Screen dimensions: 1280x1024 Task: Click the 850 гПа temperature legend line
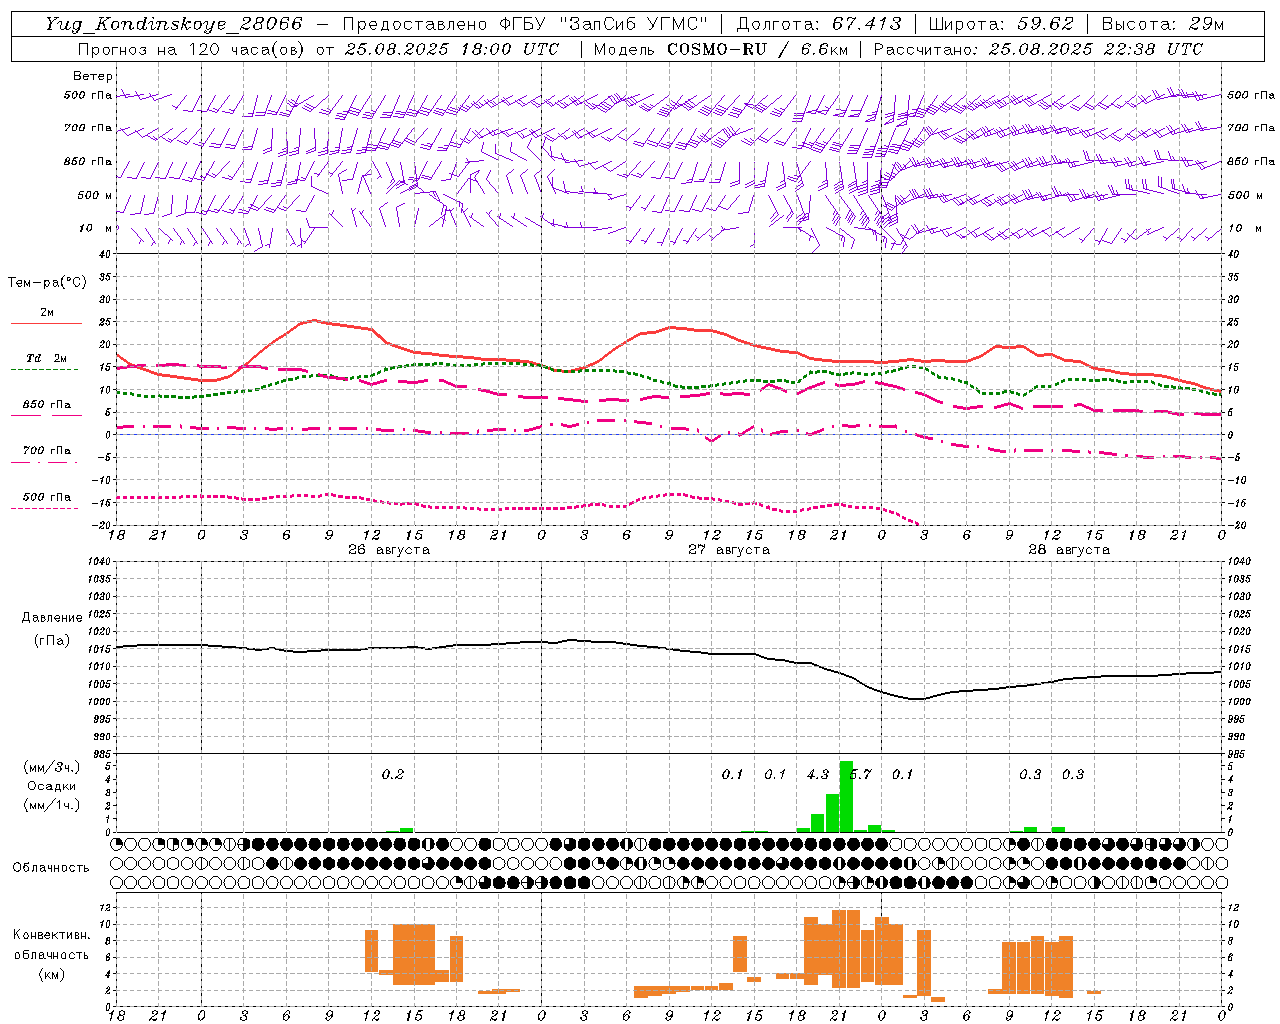click(x=46, y=415)
